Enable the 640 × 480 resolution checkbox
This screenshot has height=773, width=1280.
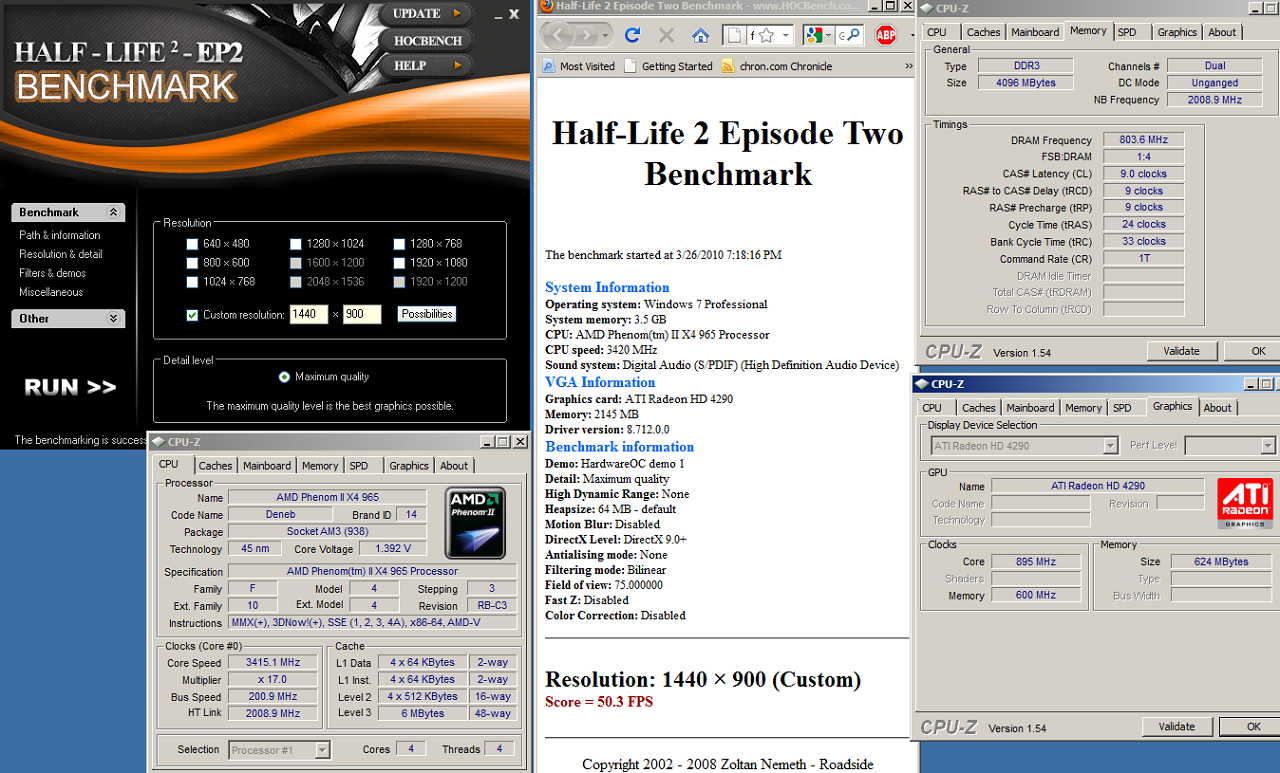192,244
